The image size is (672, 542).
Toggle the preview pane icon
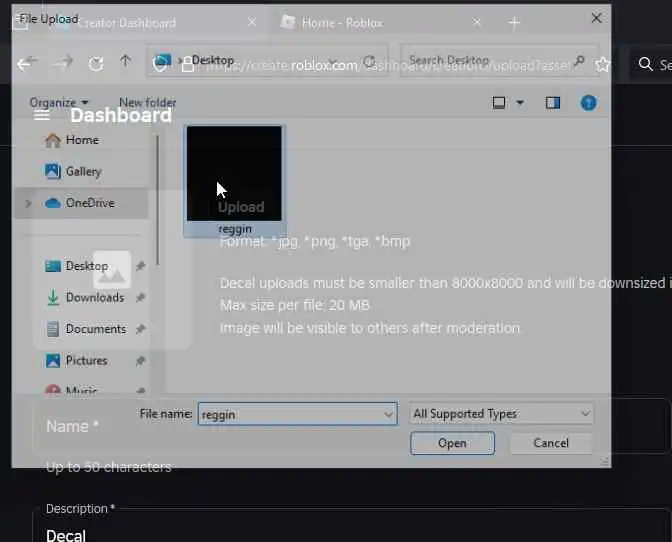(553, 103)
